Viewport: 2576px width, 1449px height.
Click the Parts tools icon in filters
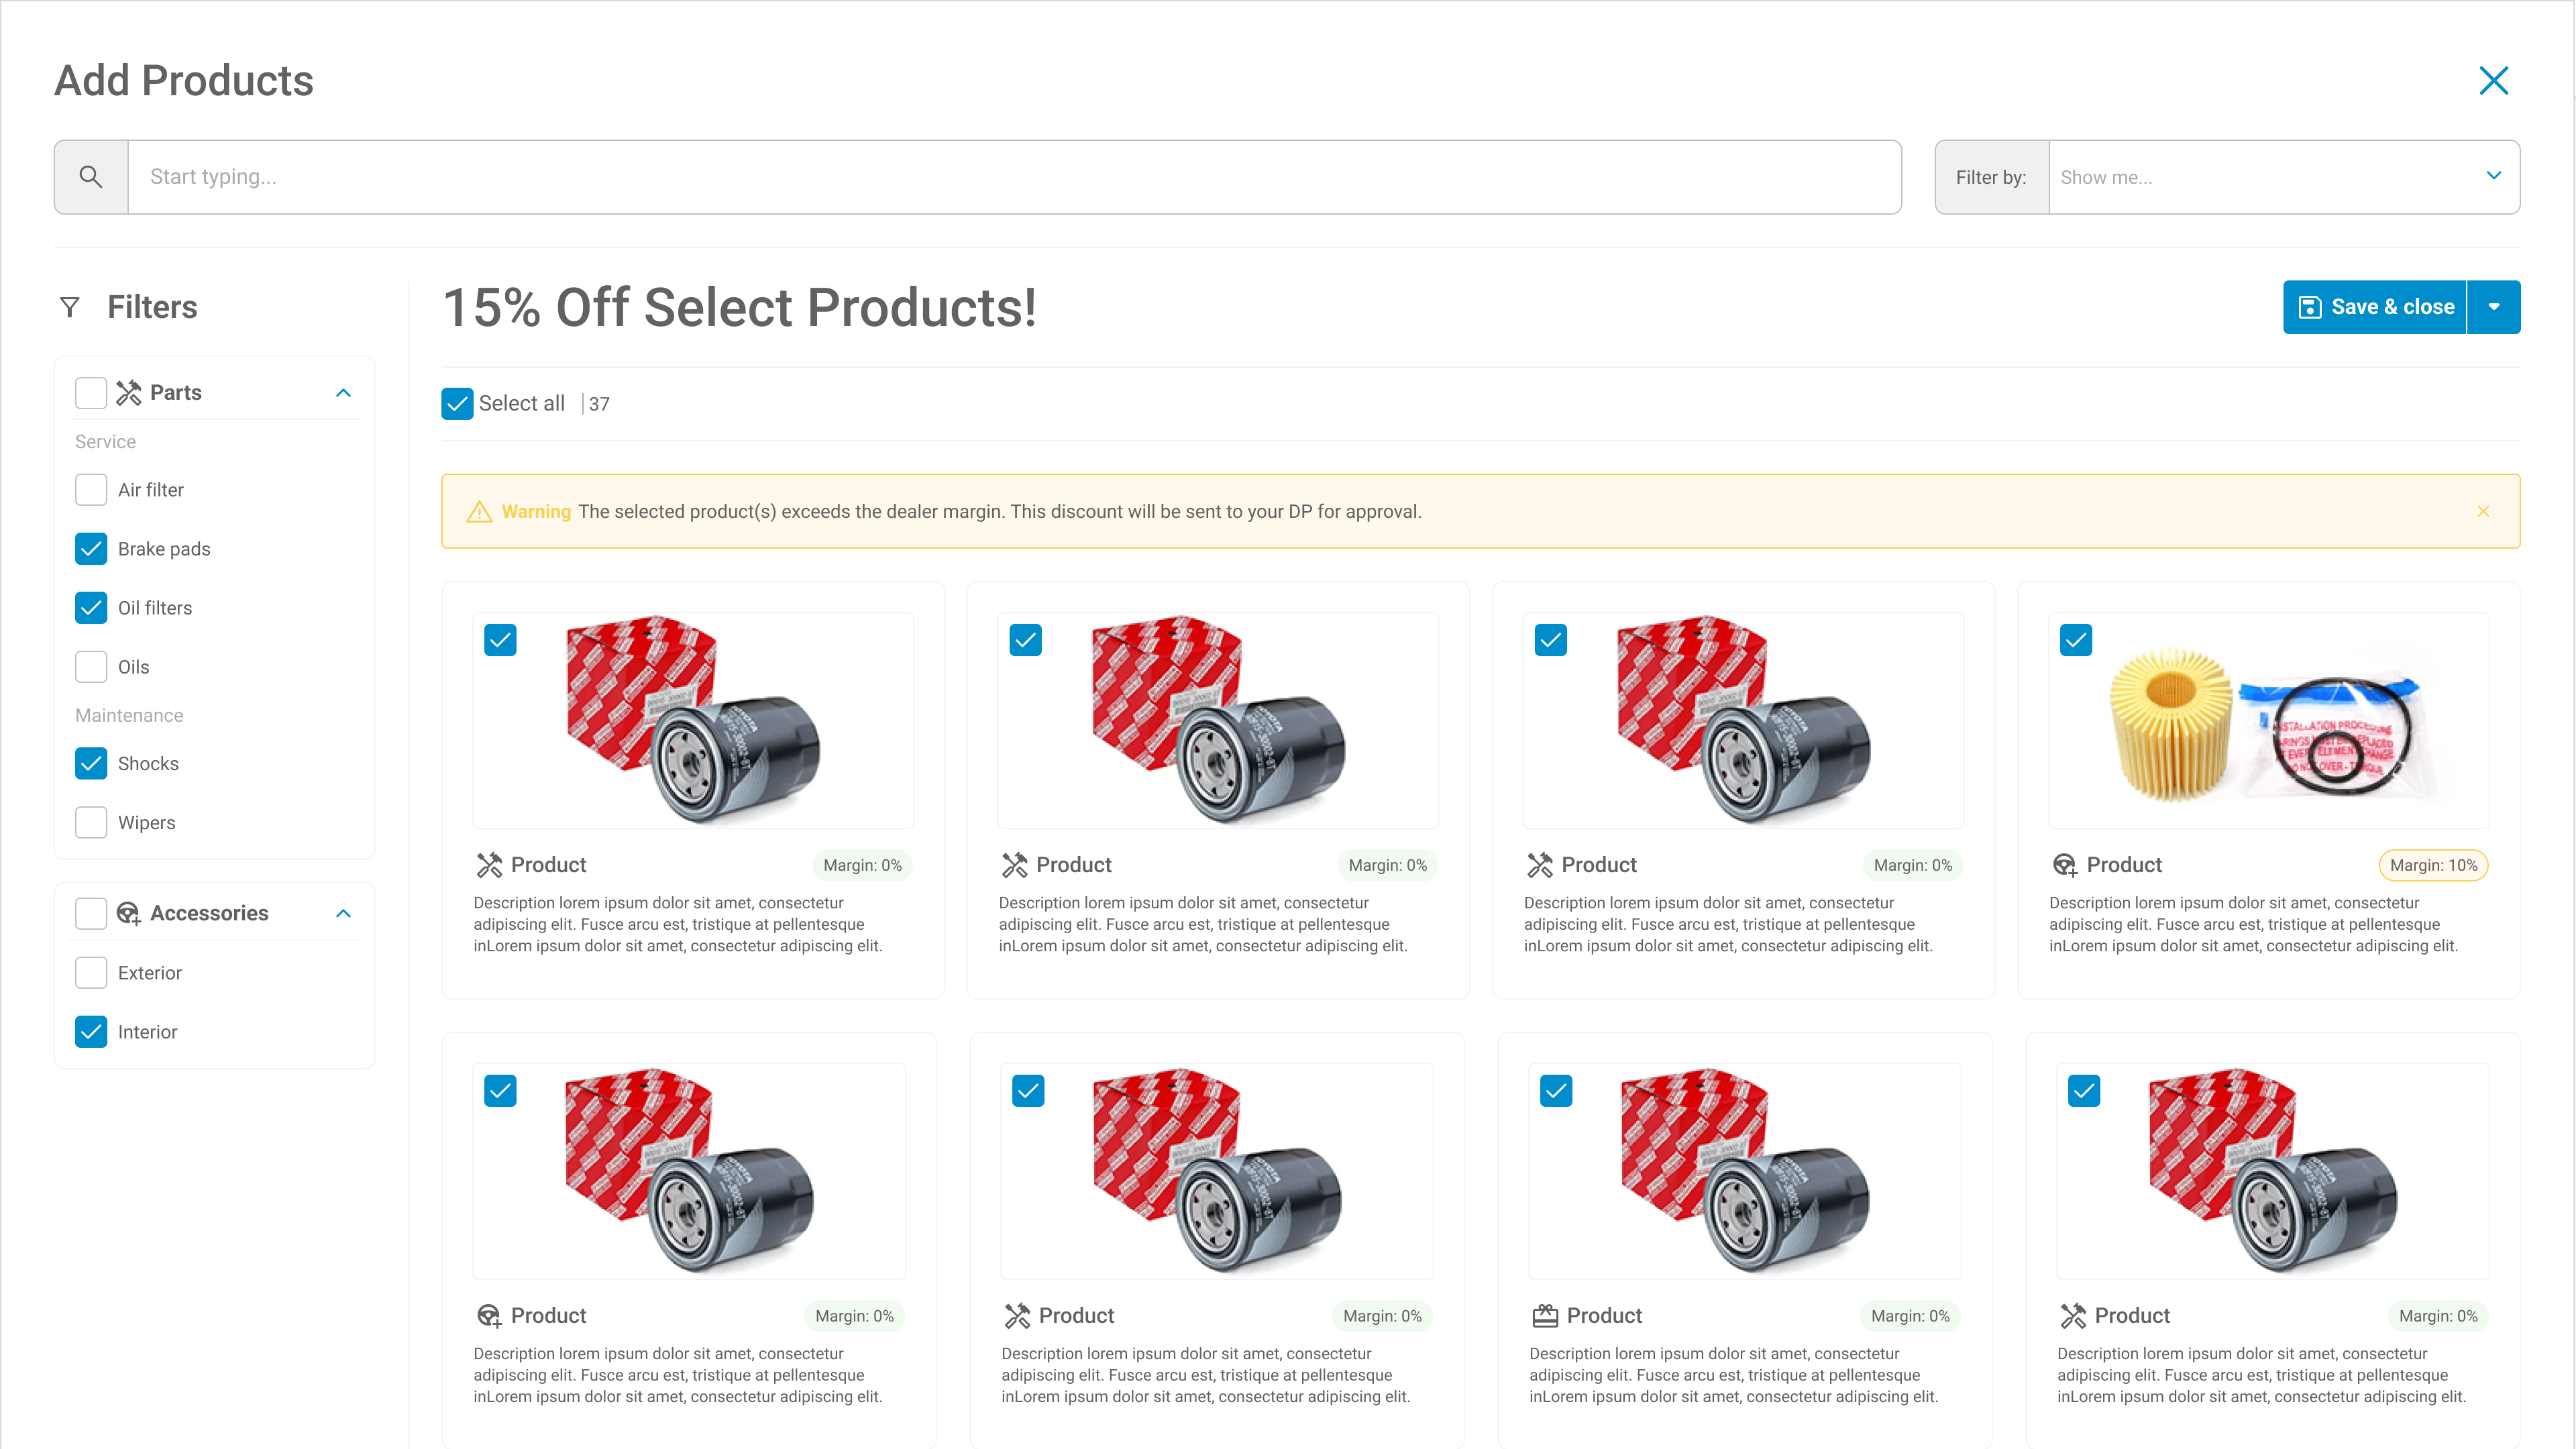pyautogui.click(x=129, y=393)
